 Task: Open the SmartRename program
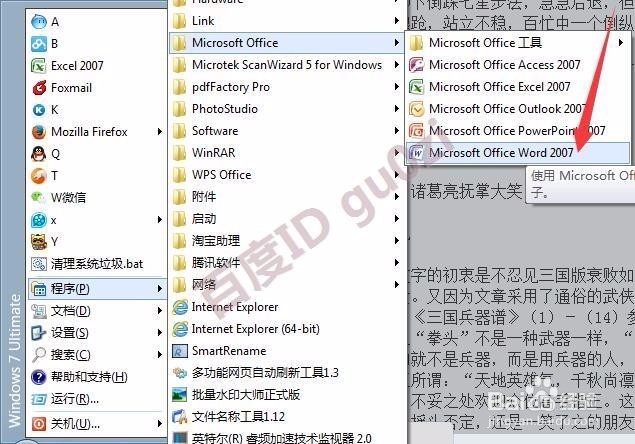287,351
